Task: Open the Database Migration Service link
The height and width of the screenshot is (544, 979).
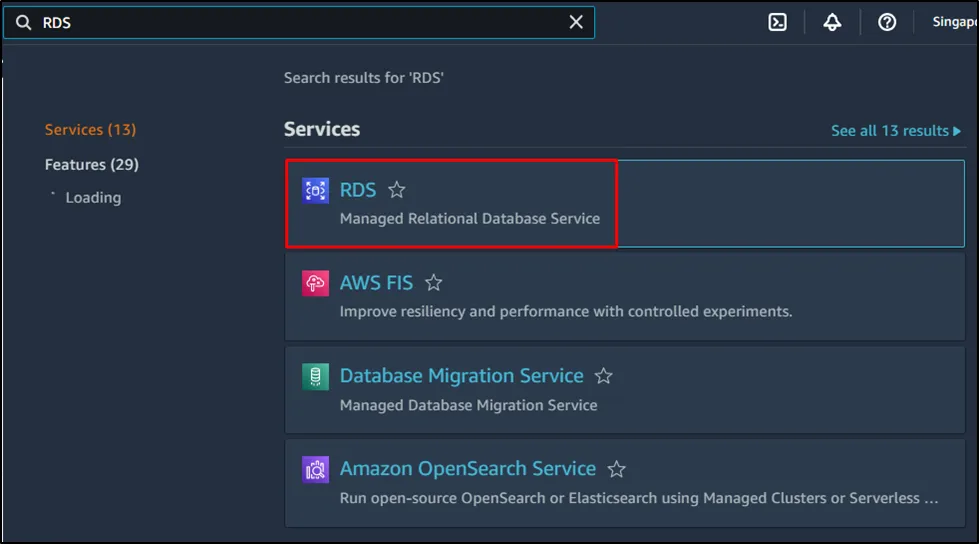Action: (x=461, y=376)
